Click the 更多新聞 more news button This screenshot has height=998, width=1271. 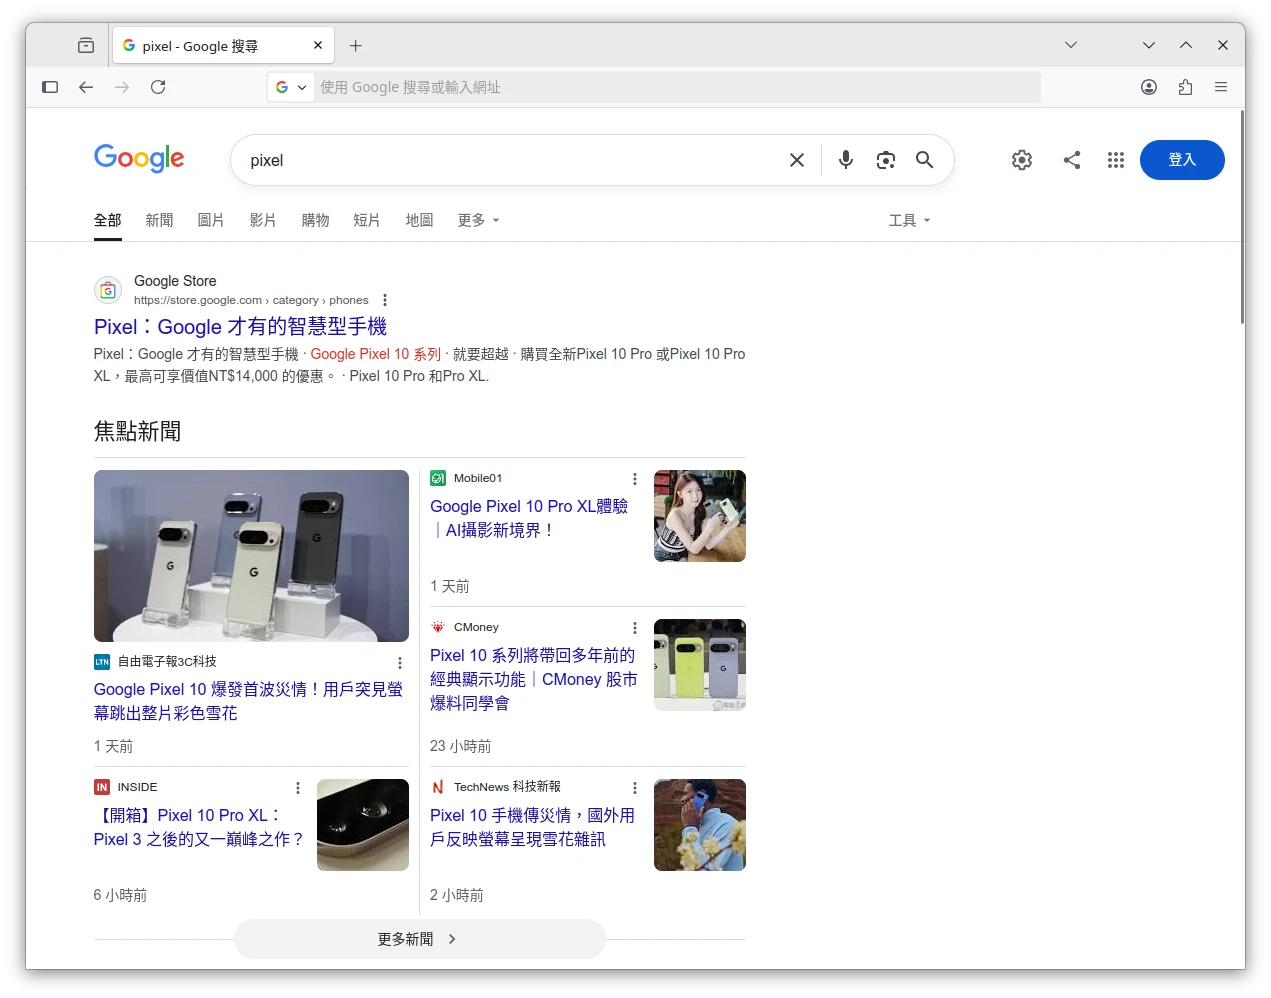click(x=419, y=939)
